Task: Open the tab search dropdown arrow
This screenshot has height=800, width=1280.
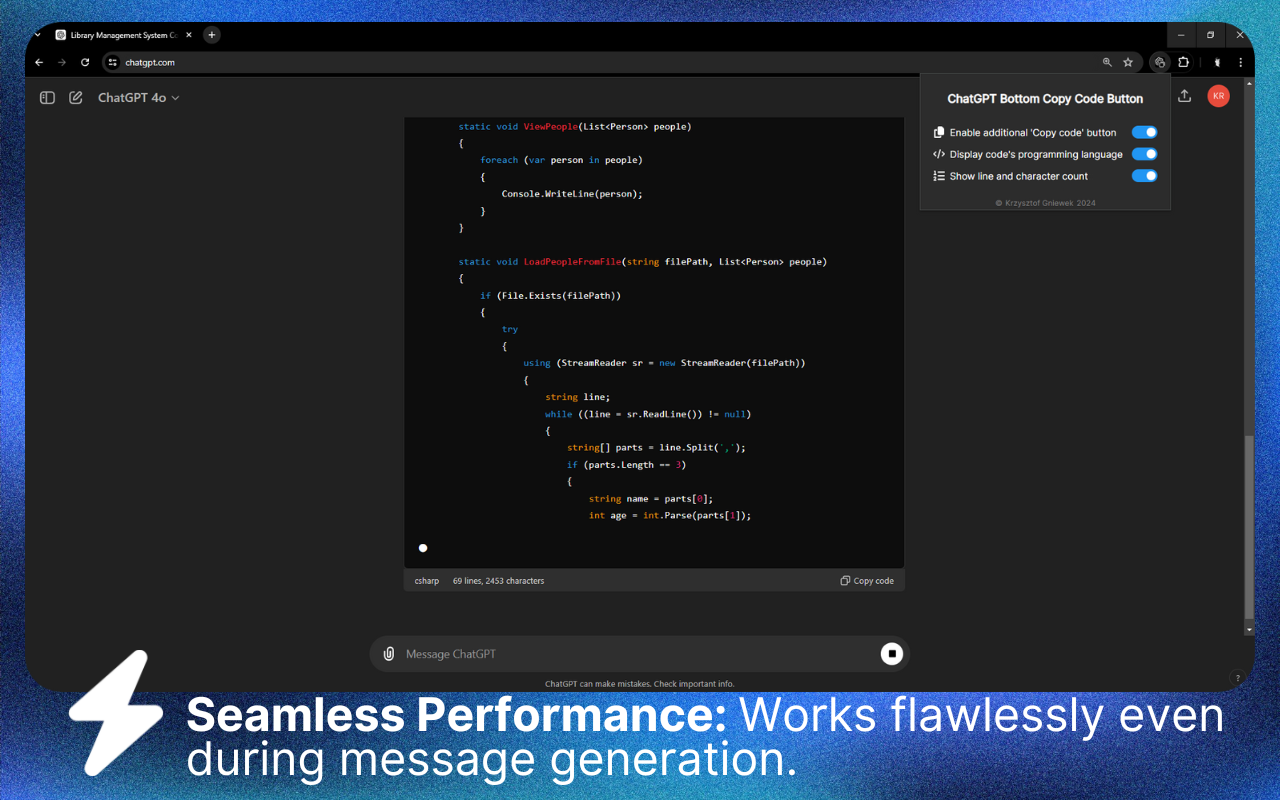Action: pos(37,35)
